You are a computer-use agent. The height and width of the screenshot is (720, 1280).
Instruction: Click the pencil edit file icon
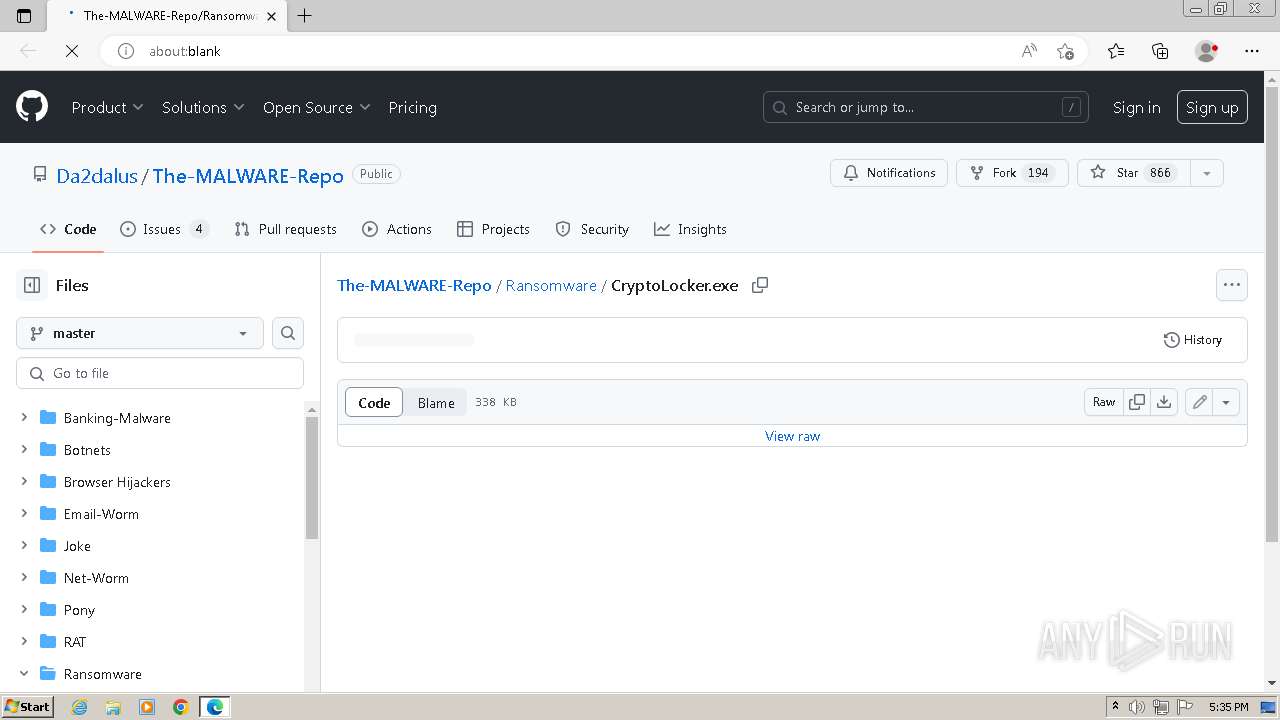(x=1199, y=402)
